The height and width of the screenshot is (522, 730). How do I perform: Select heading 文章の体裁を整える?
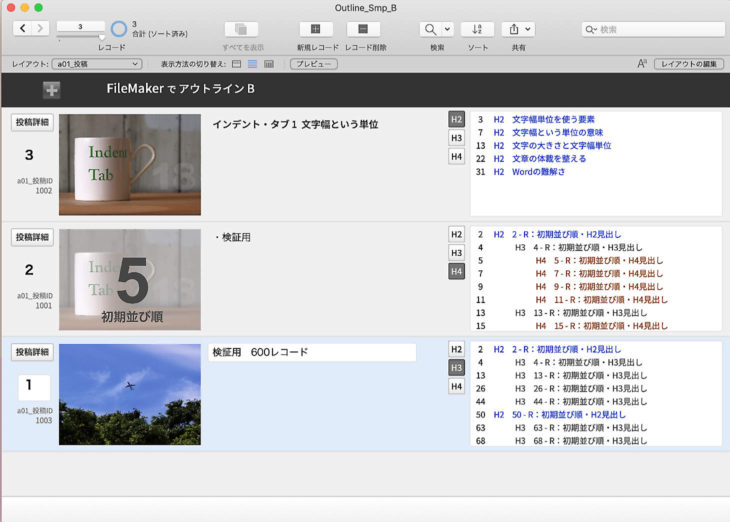point(549,158)
